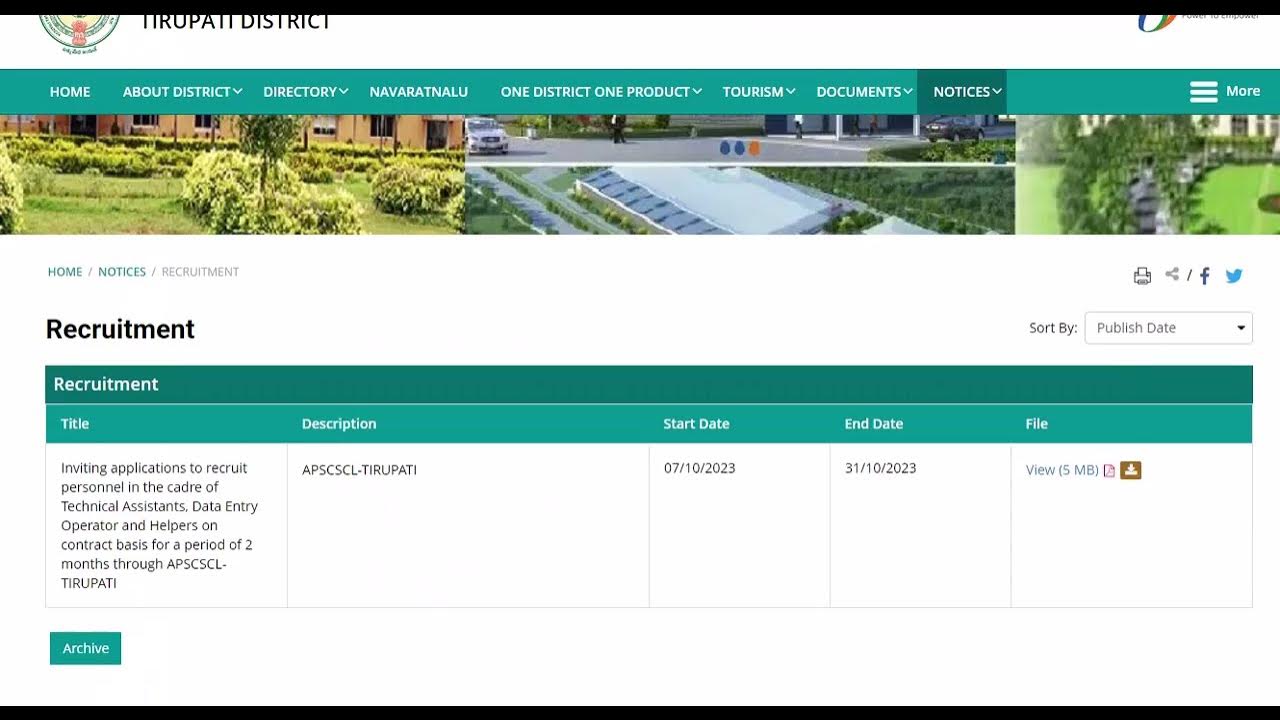Screen dimensions: 1280x720
Task: Click HOME breadcrumb link
Action: click(65, 272)
